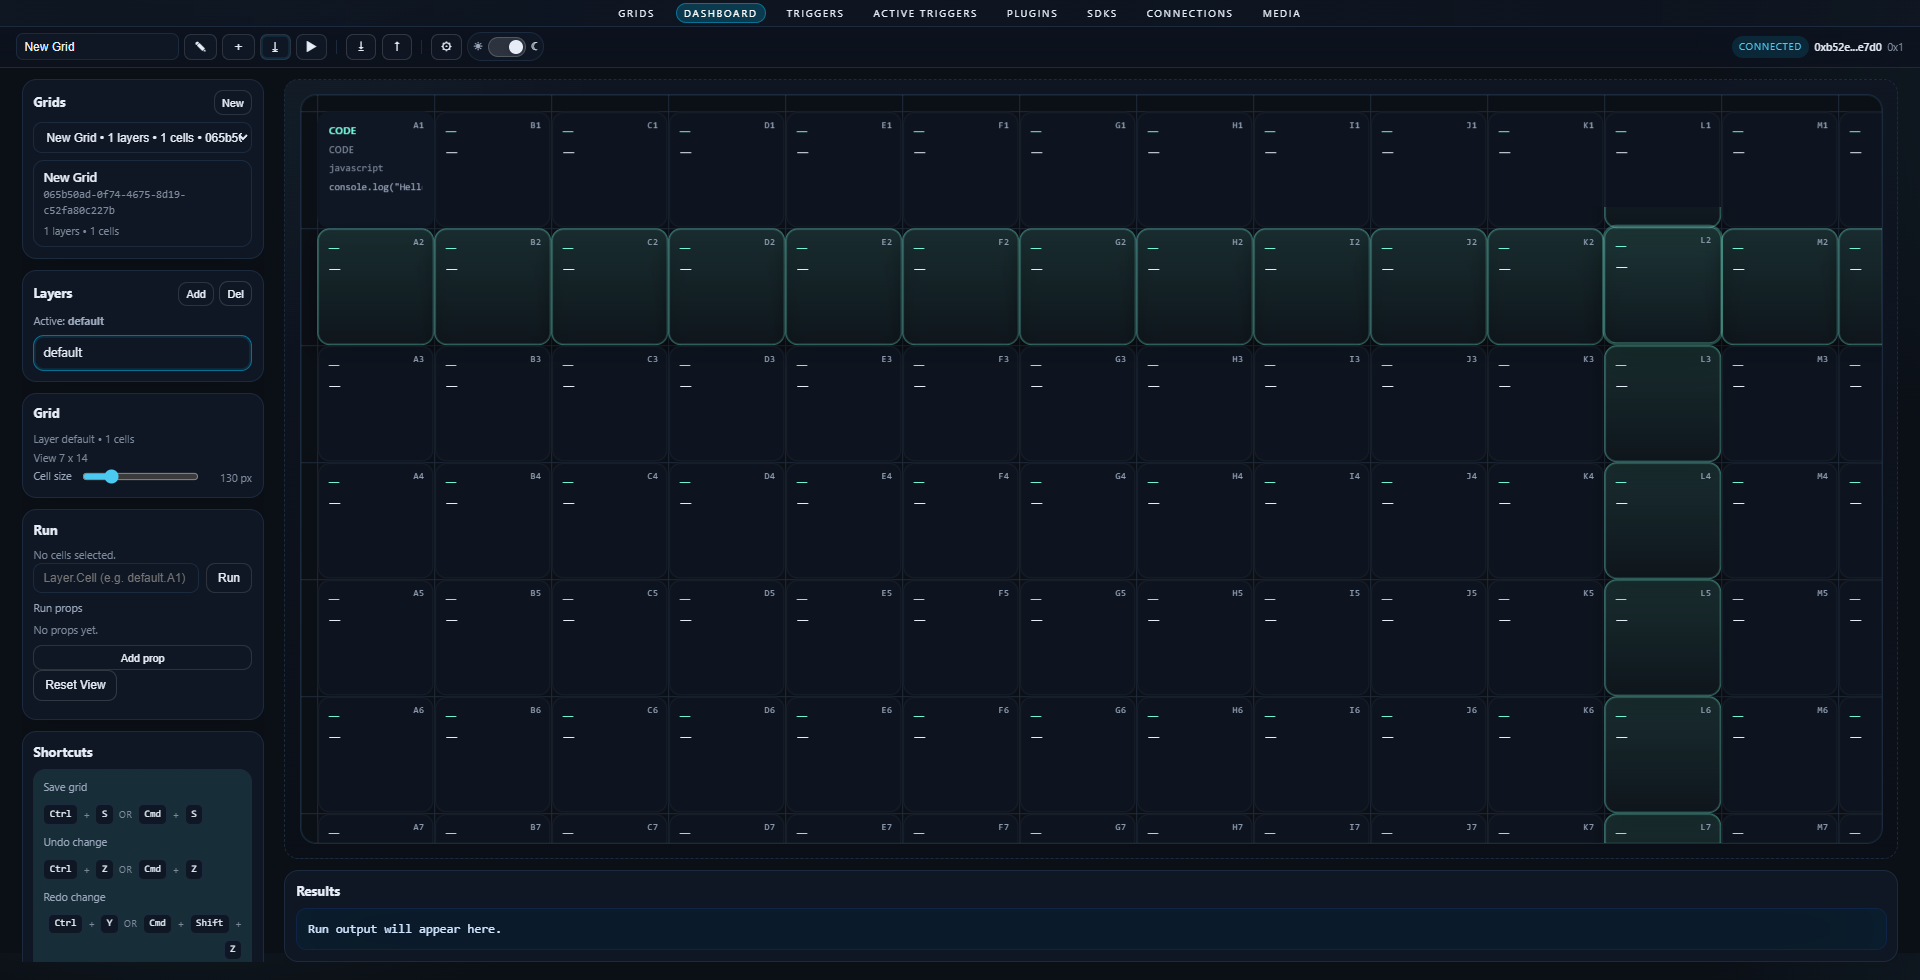Click the Add prop button
The height and width of the screenshot is (980, 1920).
coord(143,658)
